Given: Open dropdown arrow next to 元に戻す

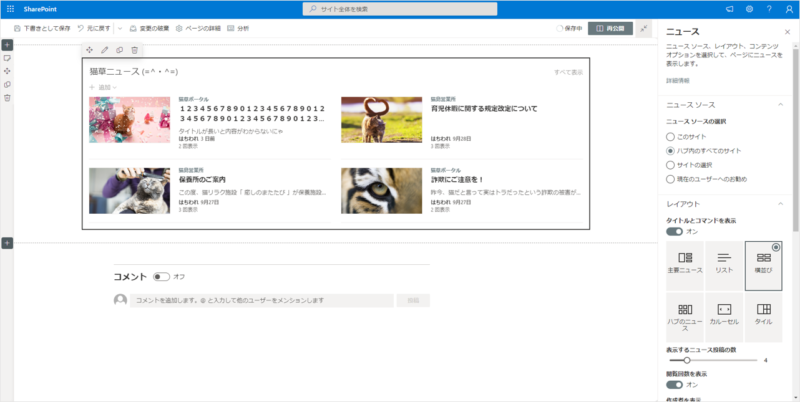Looking at the screenshot, I should pos(119,29).
